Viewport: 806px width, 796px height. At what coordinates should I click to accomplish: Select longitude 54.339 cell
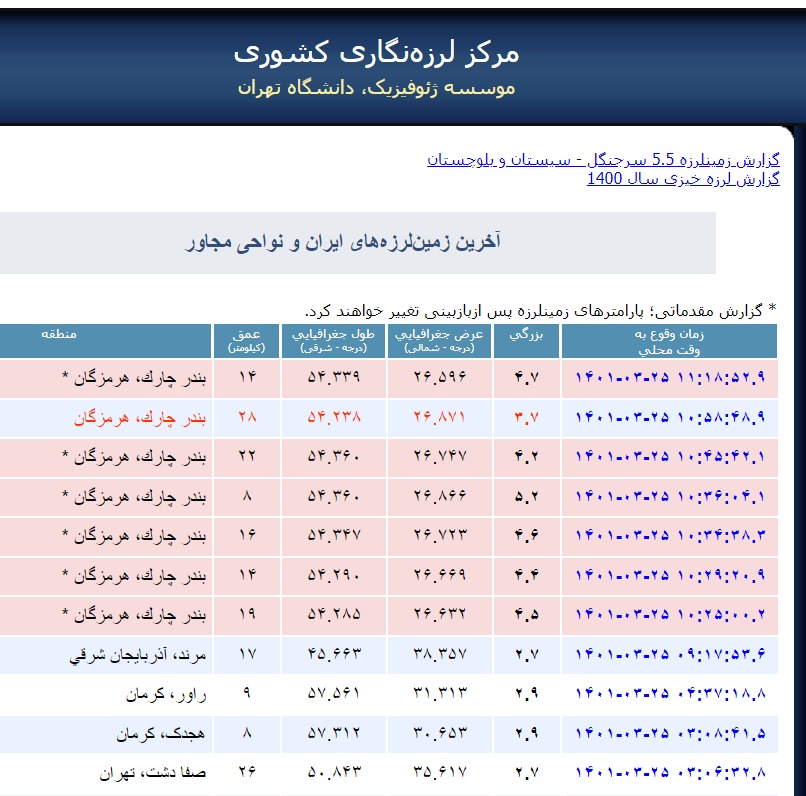tap(334, 377)
